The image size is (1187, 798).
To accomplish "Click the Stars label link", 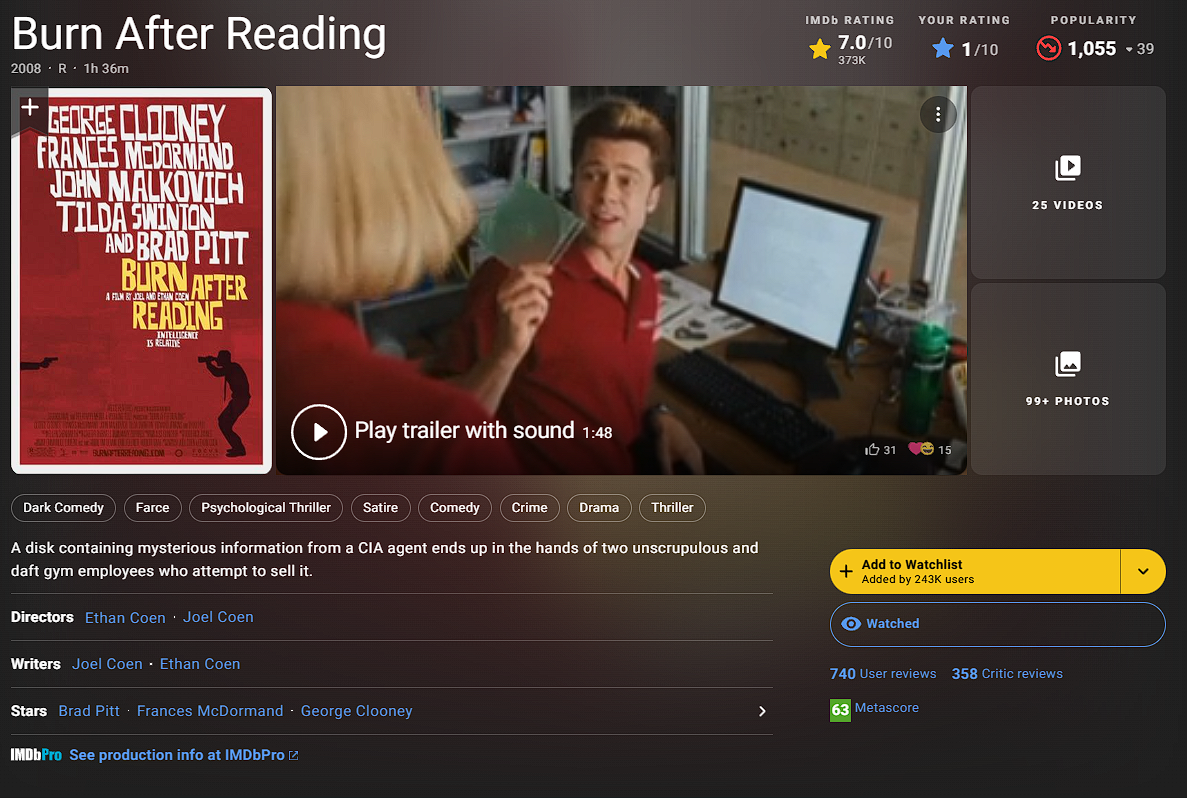I will [29, 711].
